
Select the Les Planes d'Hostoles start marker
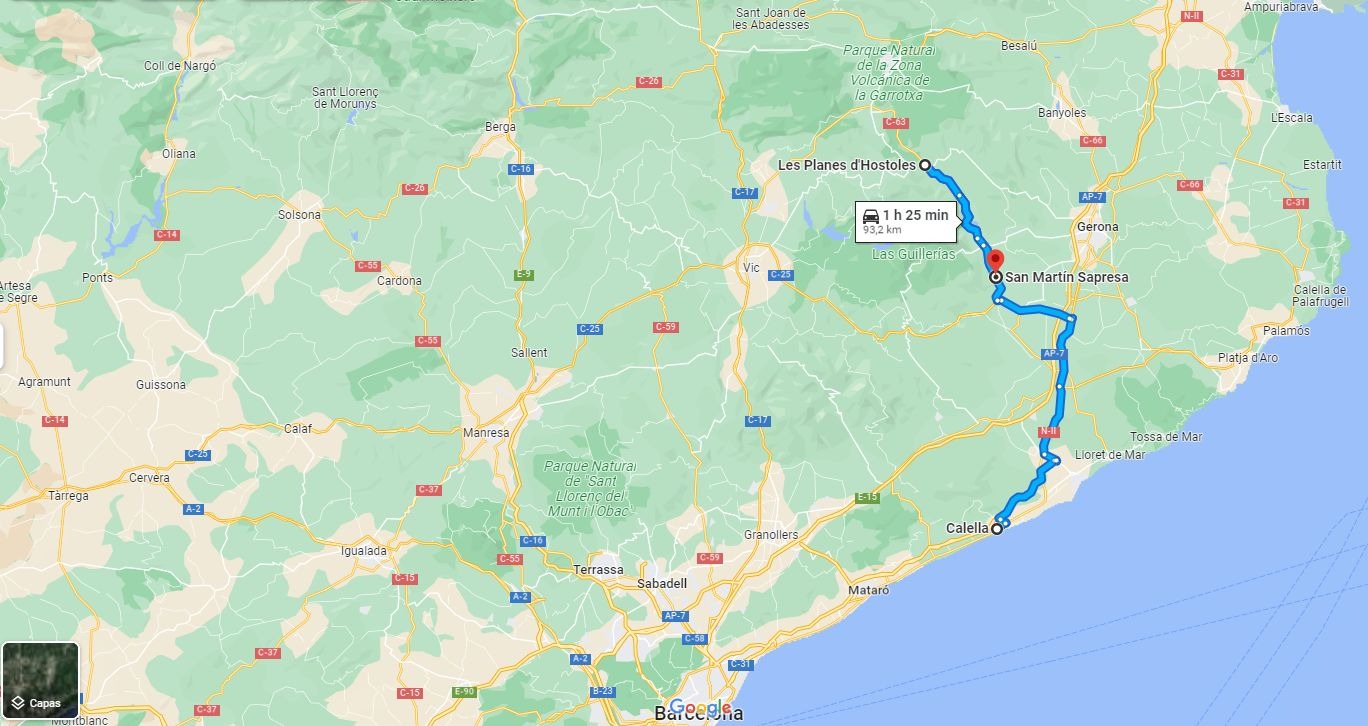tap(925, 165)
